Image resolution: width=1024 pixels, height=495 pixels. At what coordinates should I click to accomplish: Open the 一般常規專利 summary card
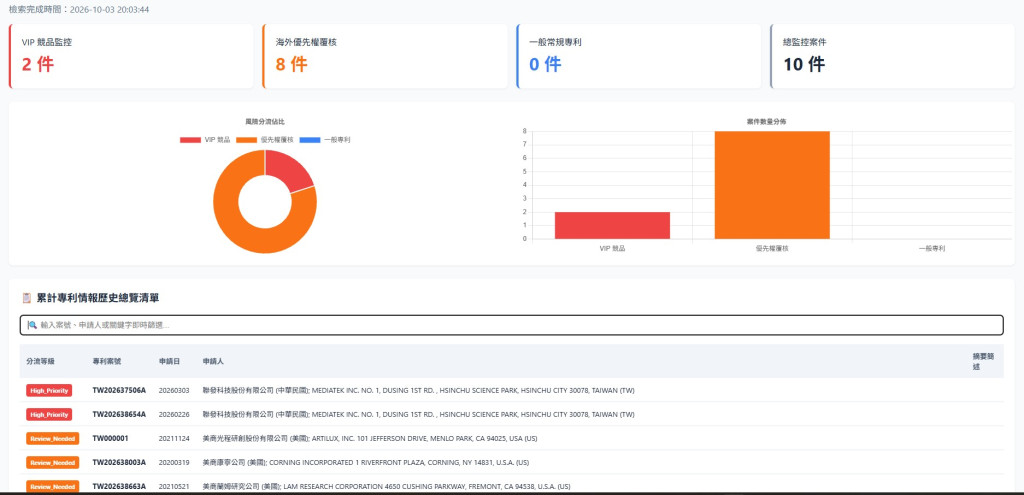[639, 56]
